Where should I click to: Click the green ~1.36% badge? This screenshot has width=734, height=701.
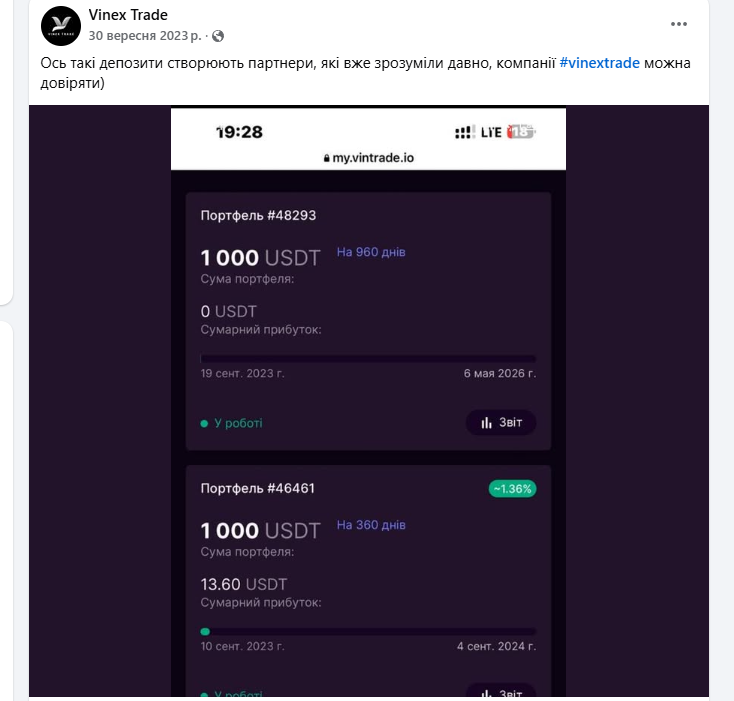pos(512,489)
